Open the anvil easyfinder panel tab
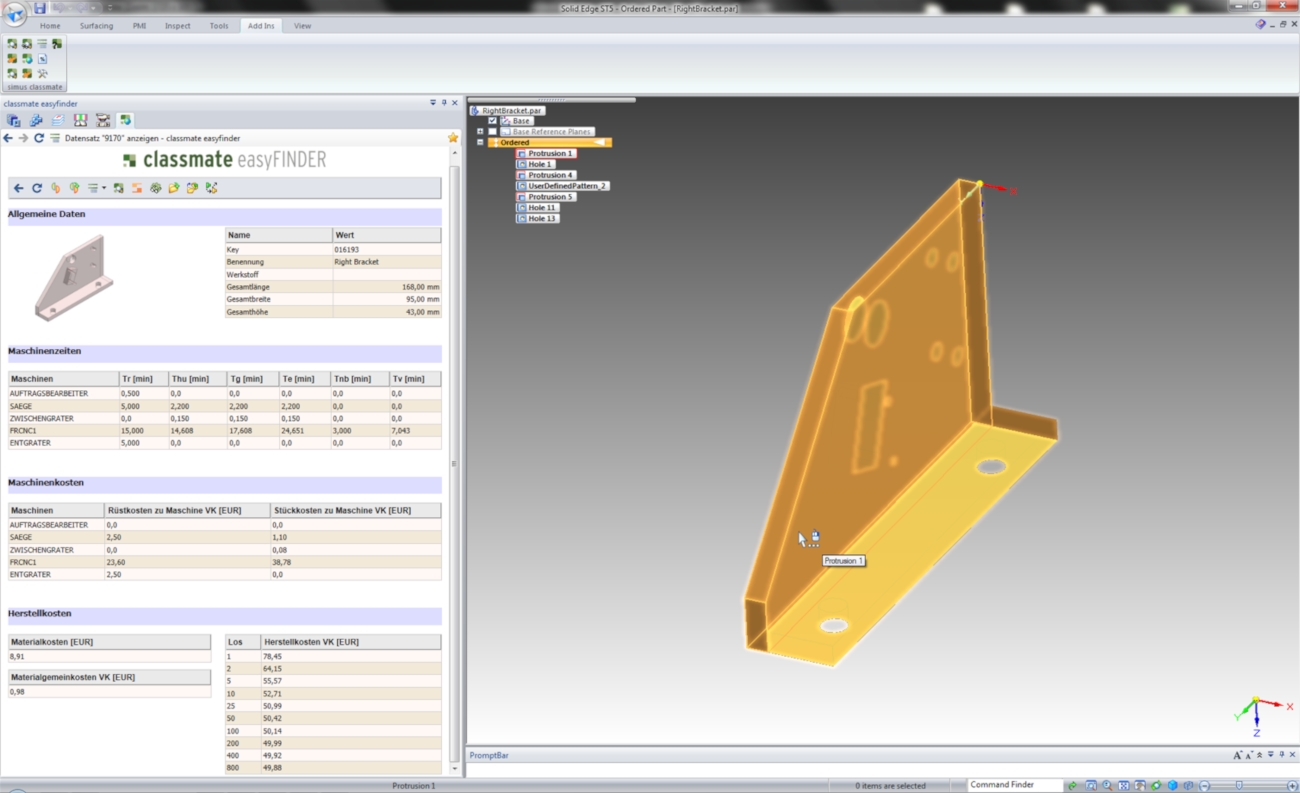The height and width of the screenshot is (793, 1300). pyautogui.click(x=103, y=120)
